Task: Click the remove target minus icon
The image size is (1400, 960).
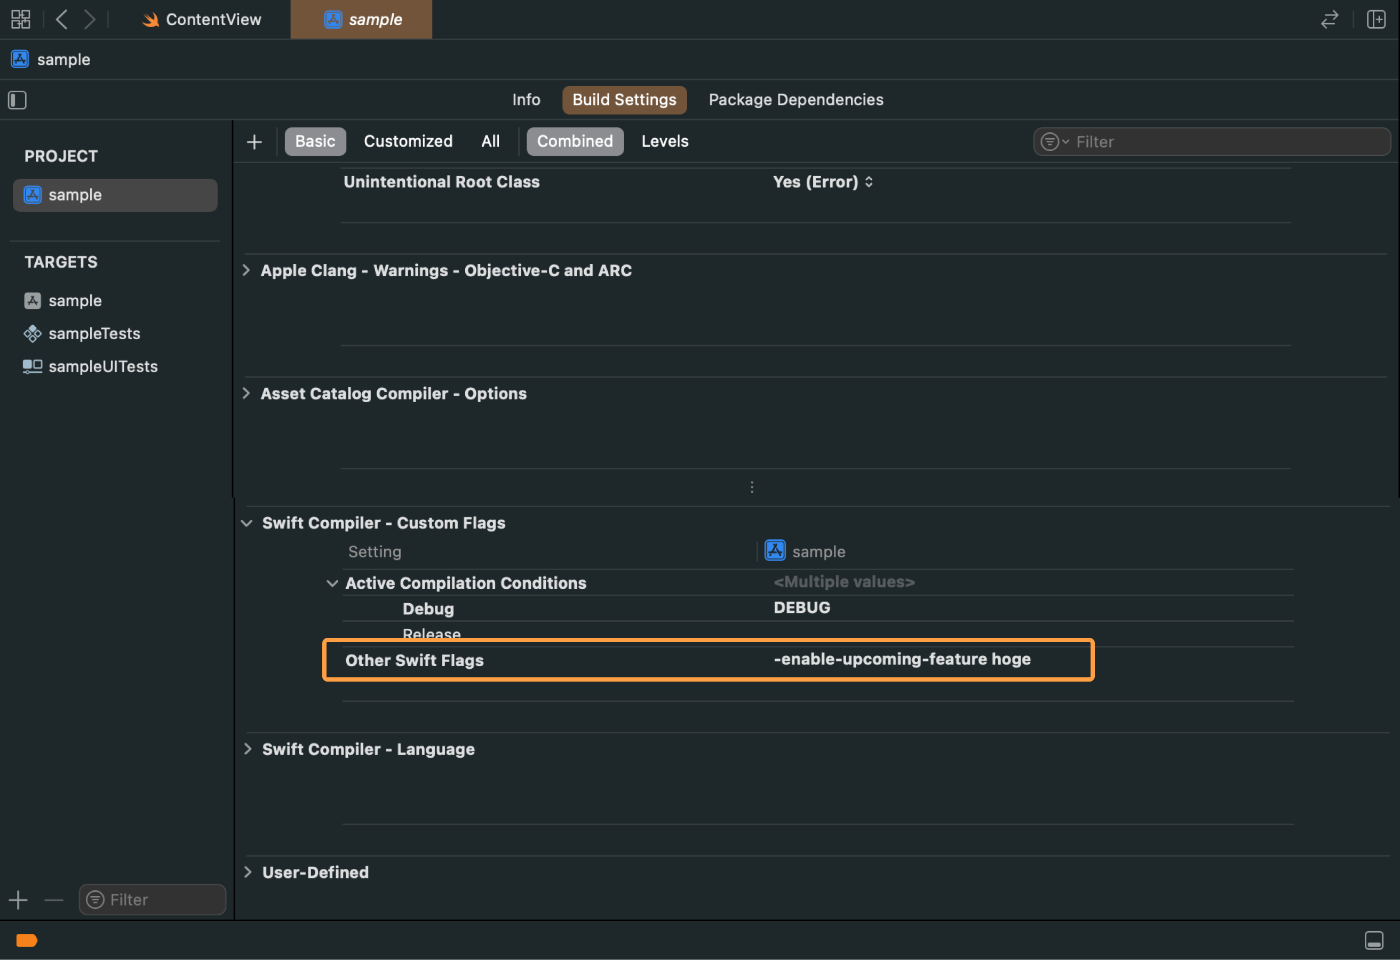Action: (53, 899)
